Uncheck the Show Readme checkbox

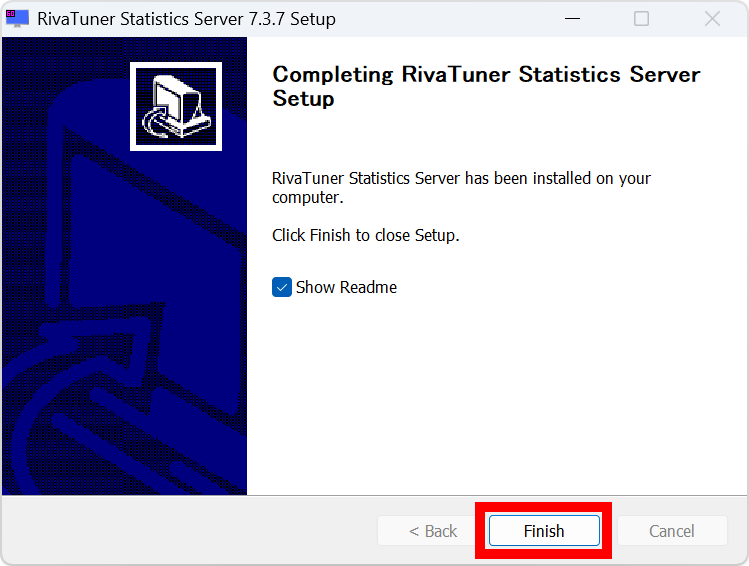click(x=282, y=288)
